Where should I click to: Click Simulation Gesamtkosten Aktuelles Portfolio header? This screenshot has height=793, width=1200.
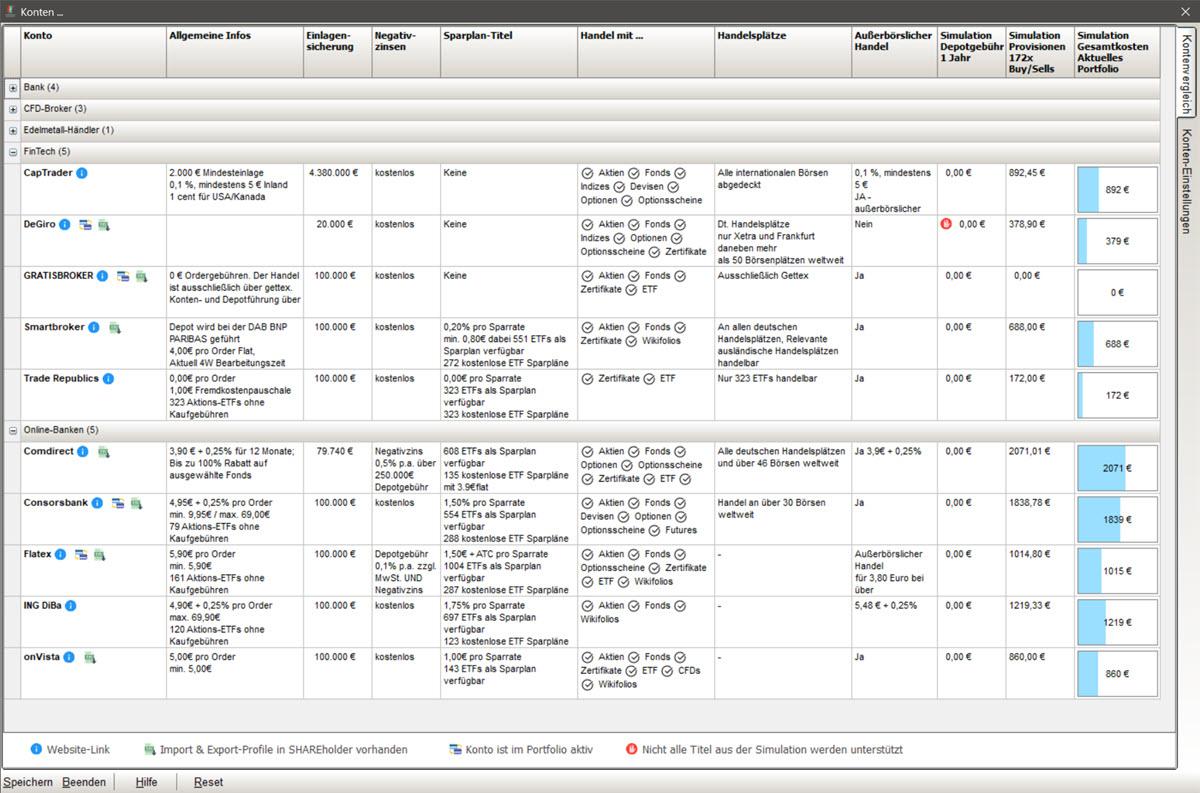(x=1117, y=51)
